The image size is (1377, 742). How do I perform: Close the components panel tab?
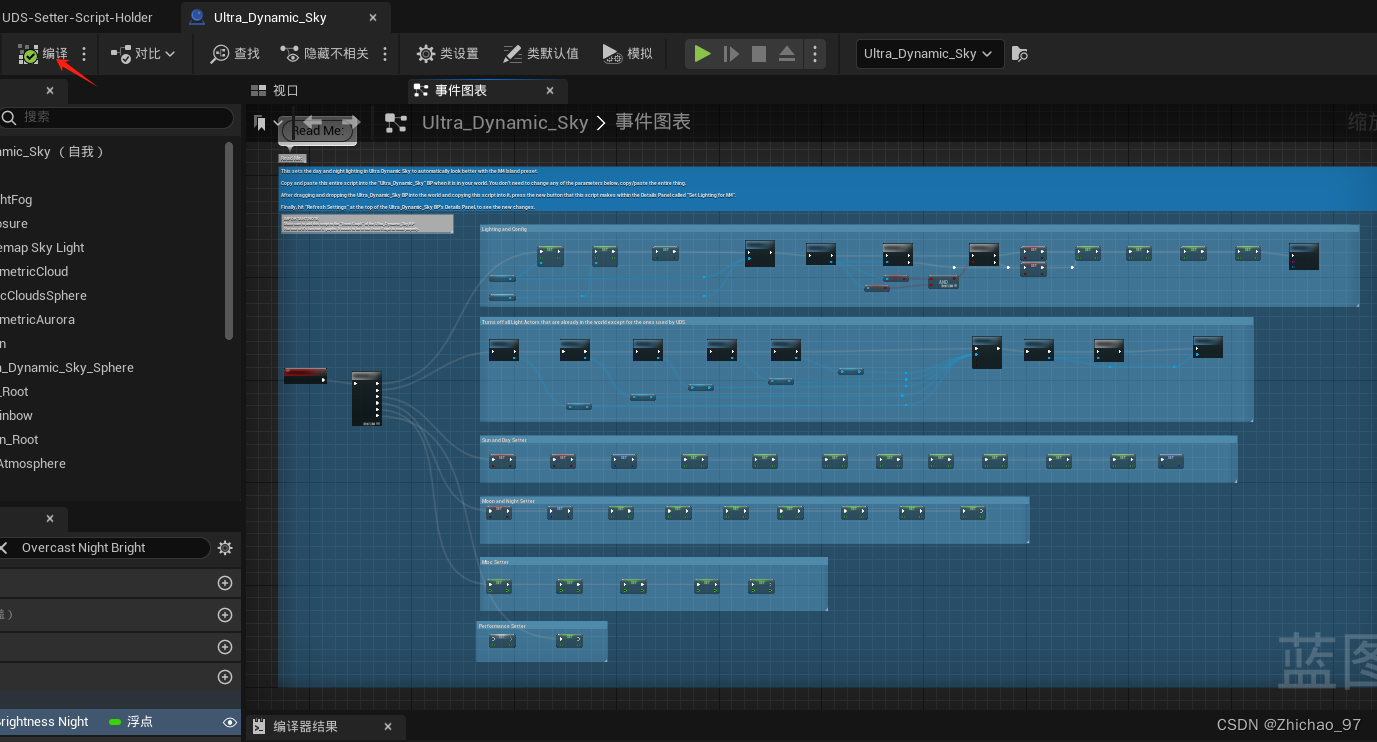tap(50, 90)
